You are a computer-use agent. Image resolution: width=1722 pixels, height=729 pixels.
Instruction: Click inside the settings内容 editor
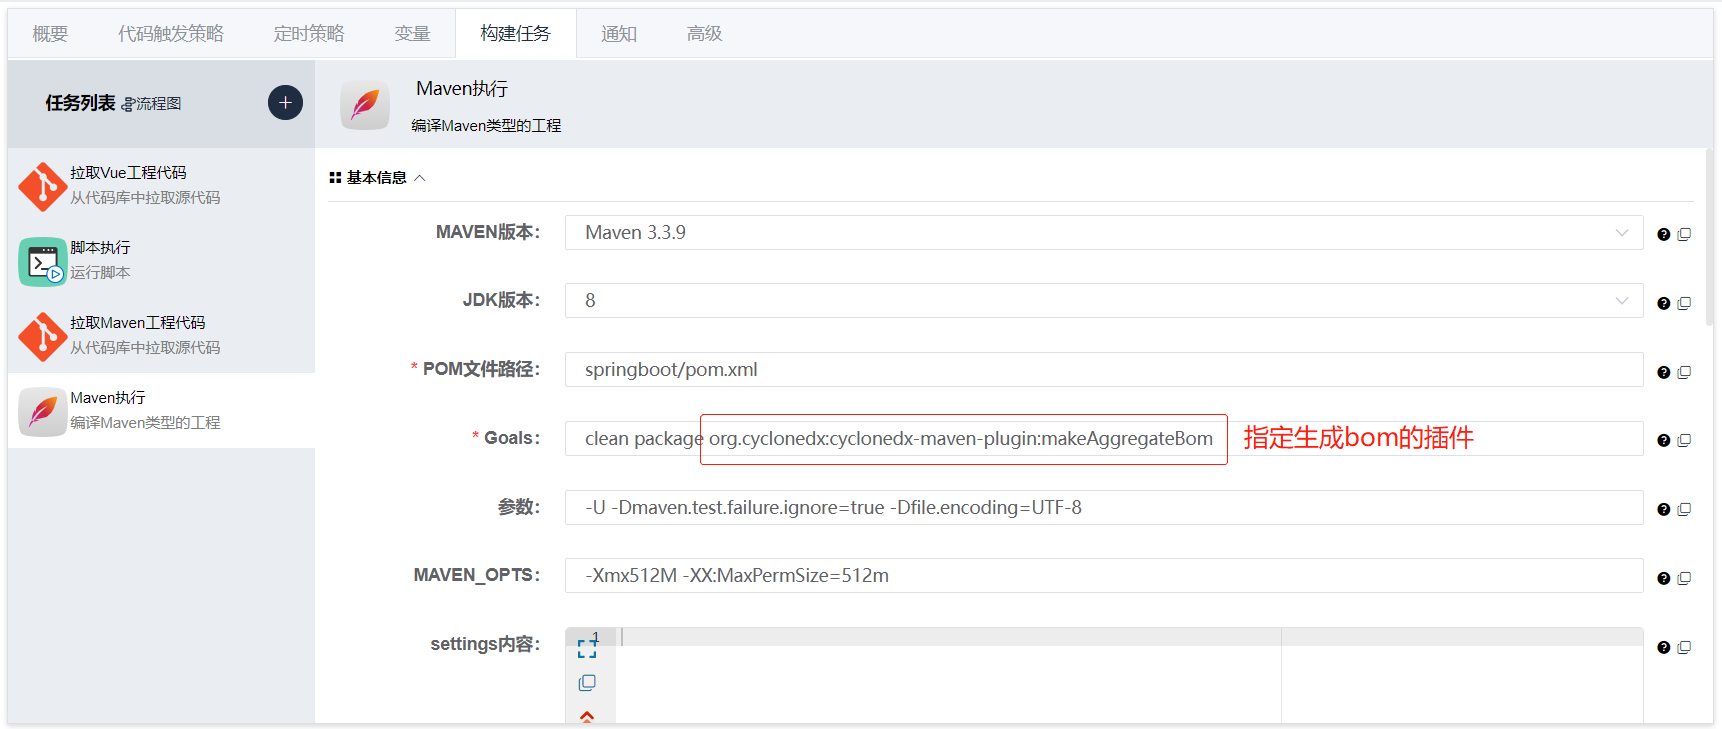(x=1129, y=676)
